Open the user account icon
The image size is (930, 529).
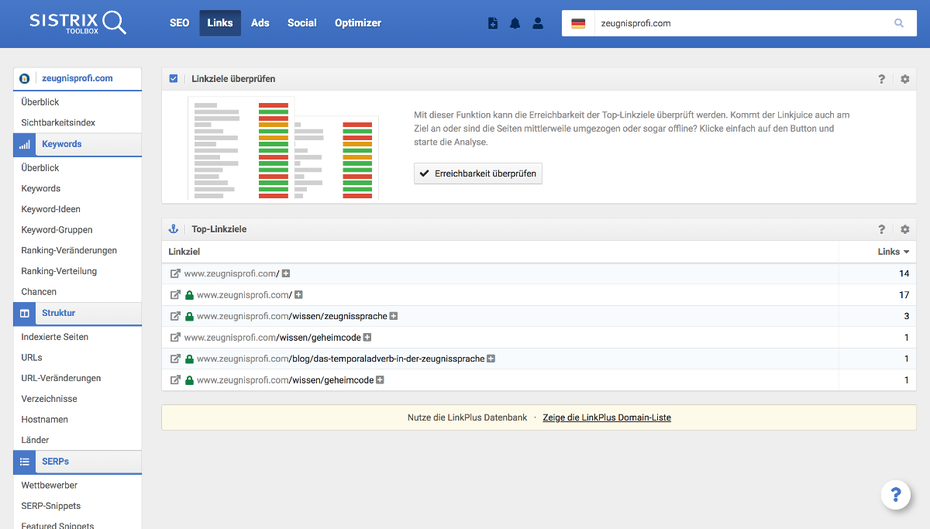pos(537,23)
